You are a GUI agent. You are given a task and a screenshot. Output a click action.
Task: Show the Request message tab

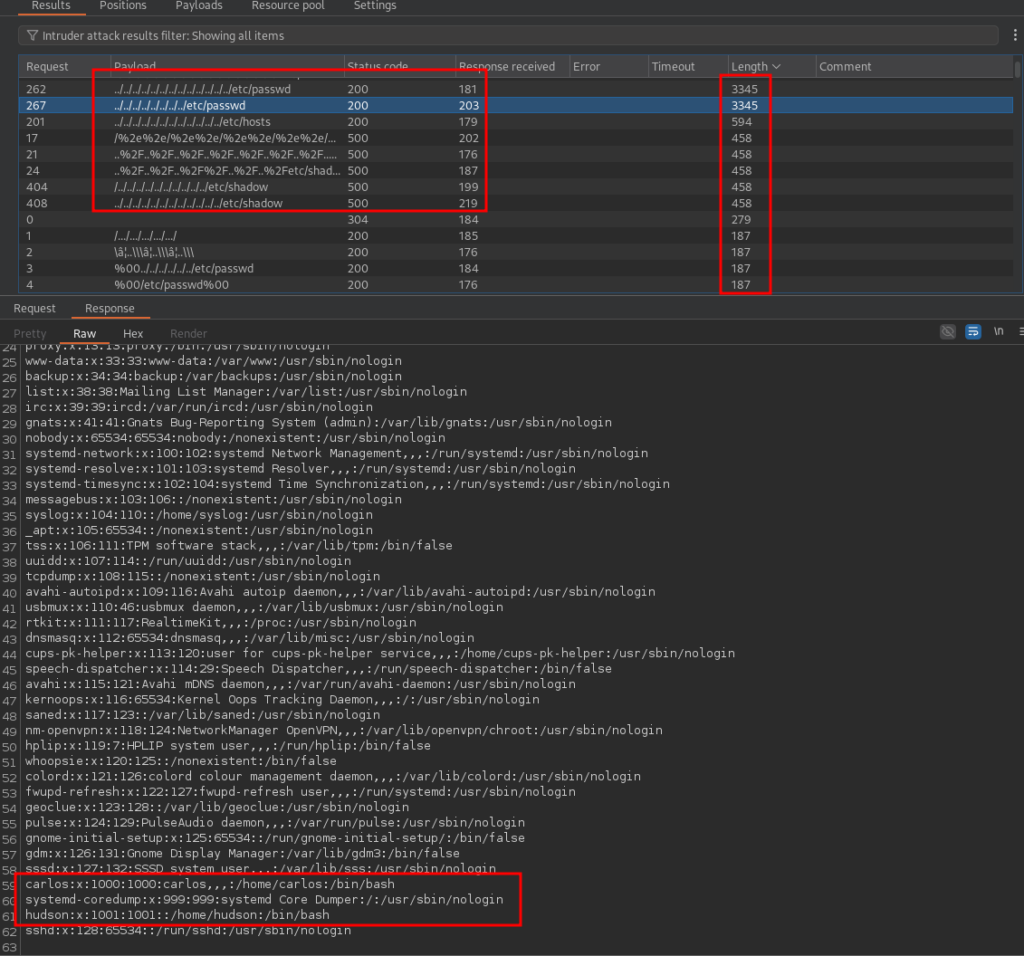pyautogui.click(x=35, y=308)
